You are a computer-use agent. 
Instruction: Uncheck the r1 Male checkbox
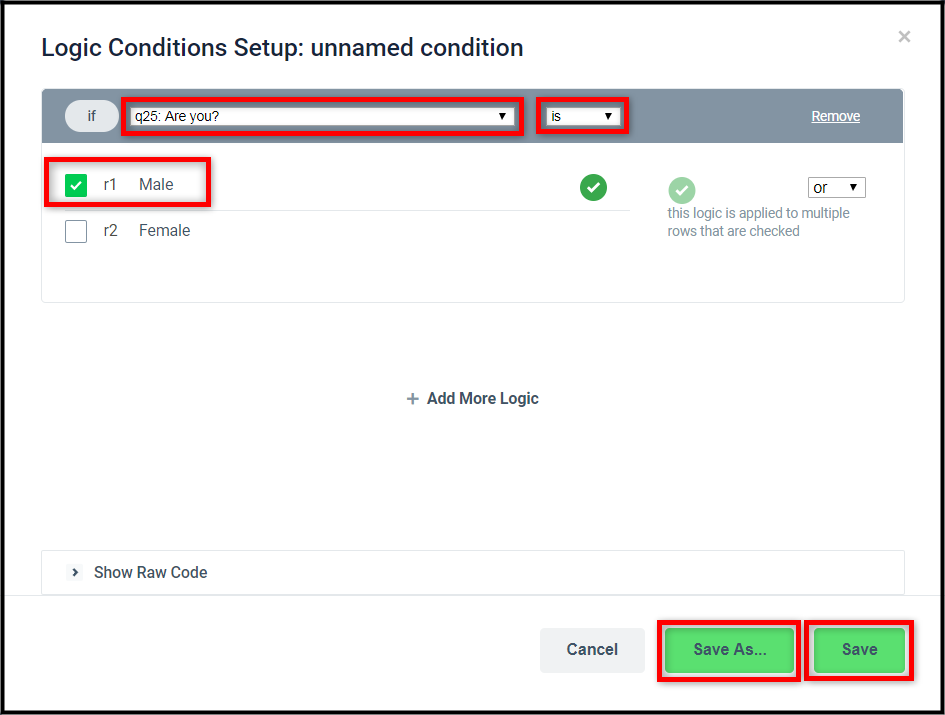click(x=76, y=185)
